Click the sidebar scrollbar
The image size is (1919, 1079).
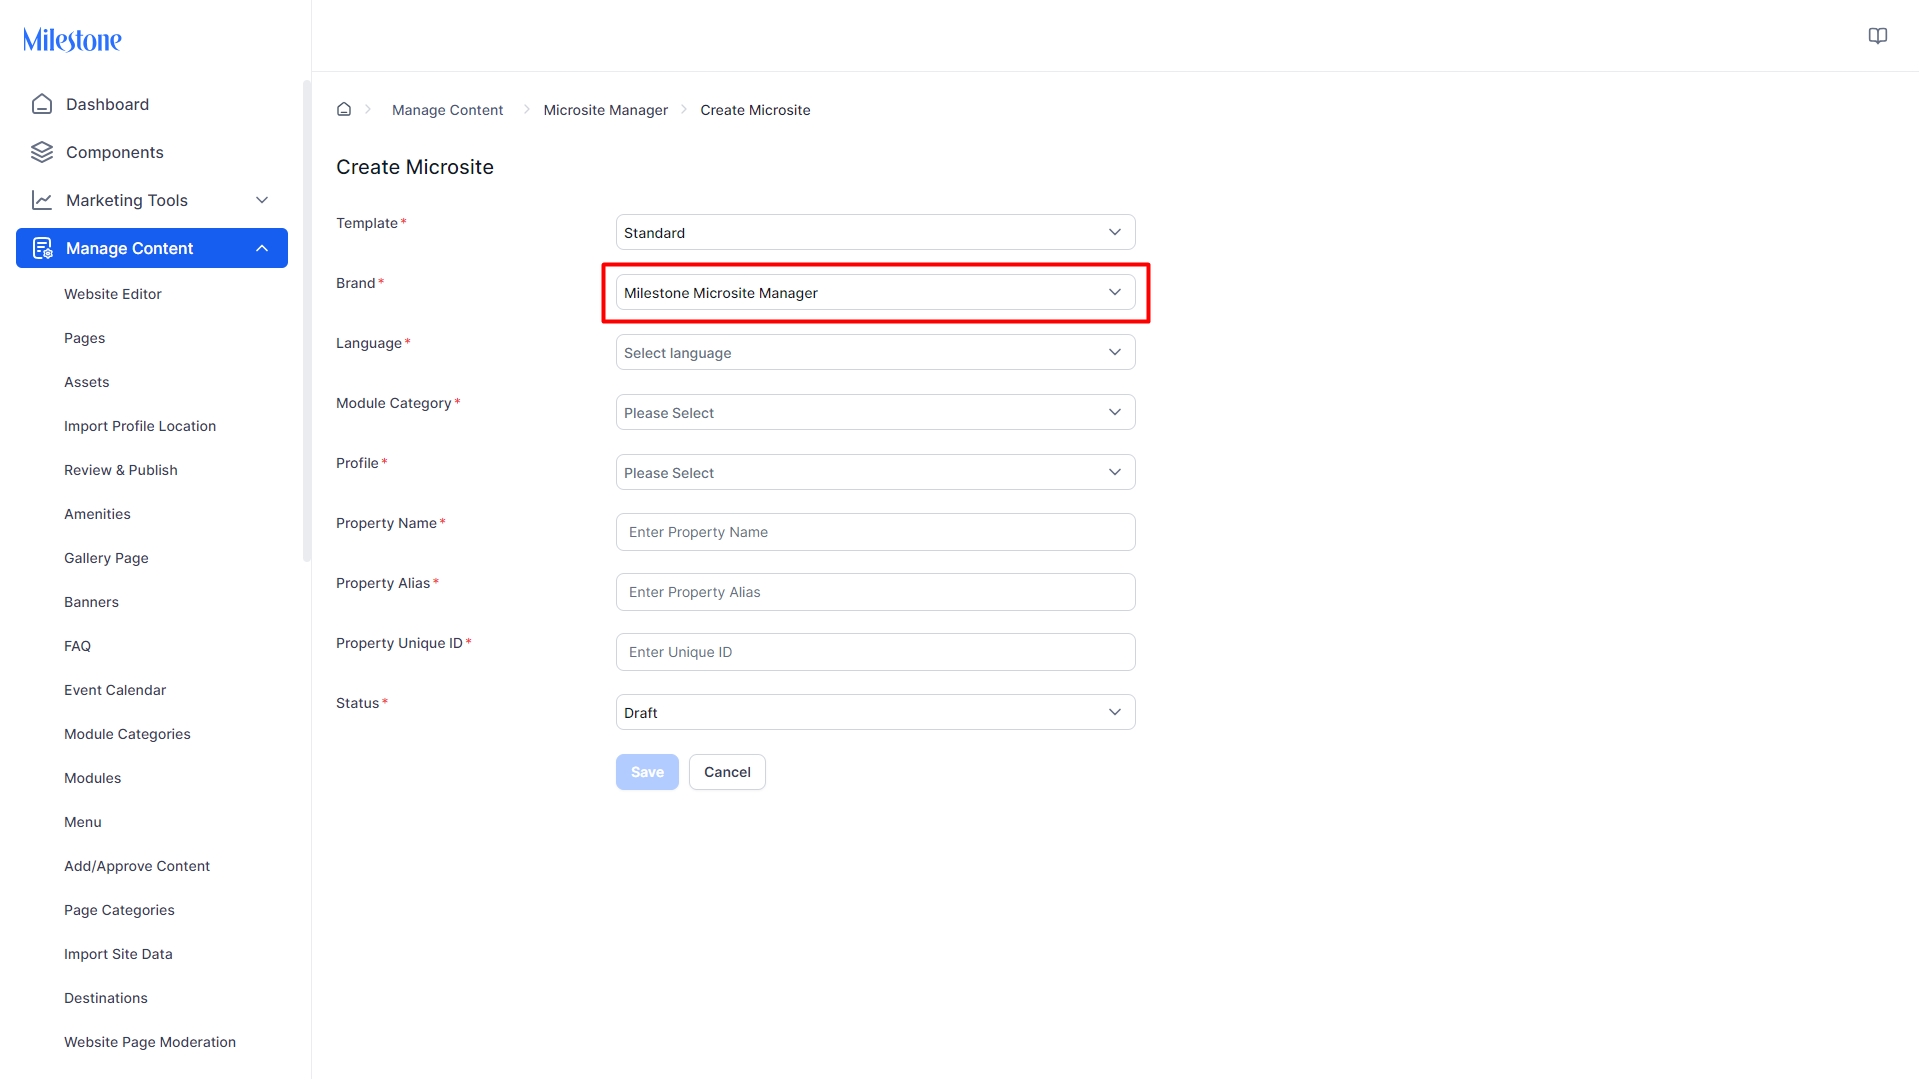[307, 320]
